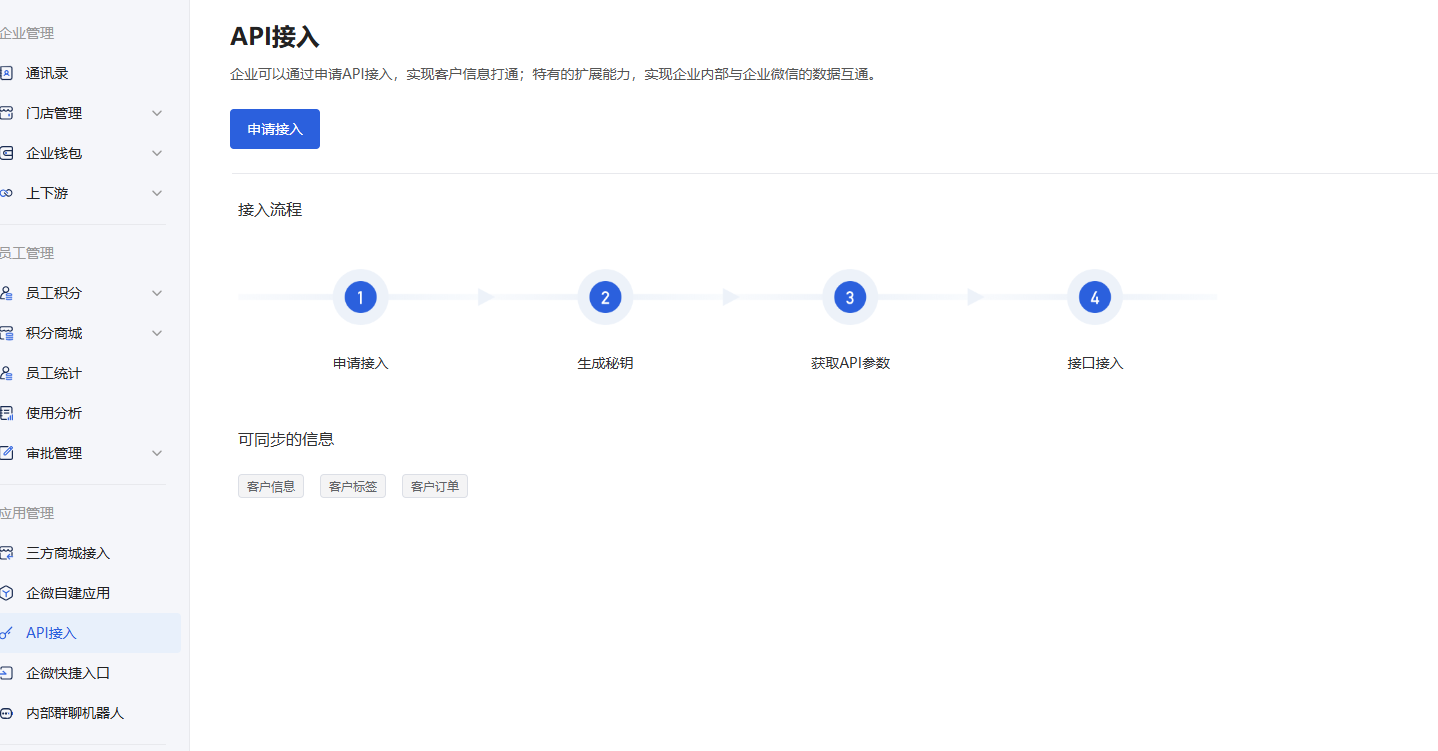
Task: Click the 获取API参数 step label
Action: pos(850,363)
